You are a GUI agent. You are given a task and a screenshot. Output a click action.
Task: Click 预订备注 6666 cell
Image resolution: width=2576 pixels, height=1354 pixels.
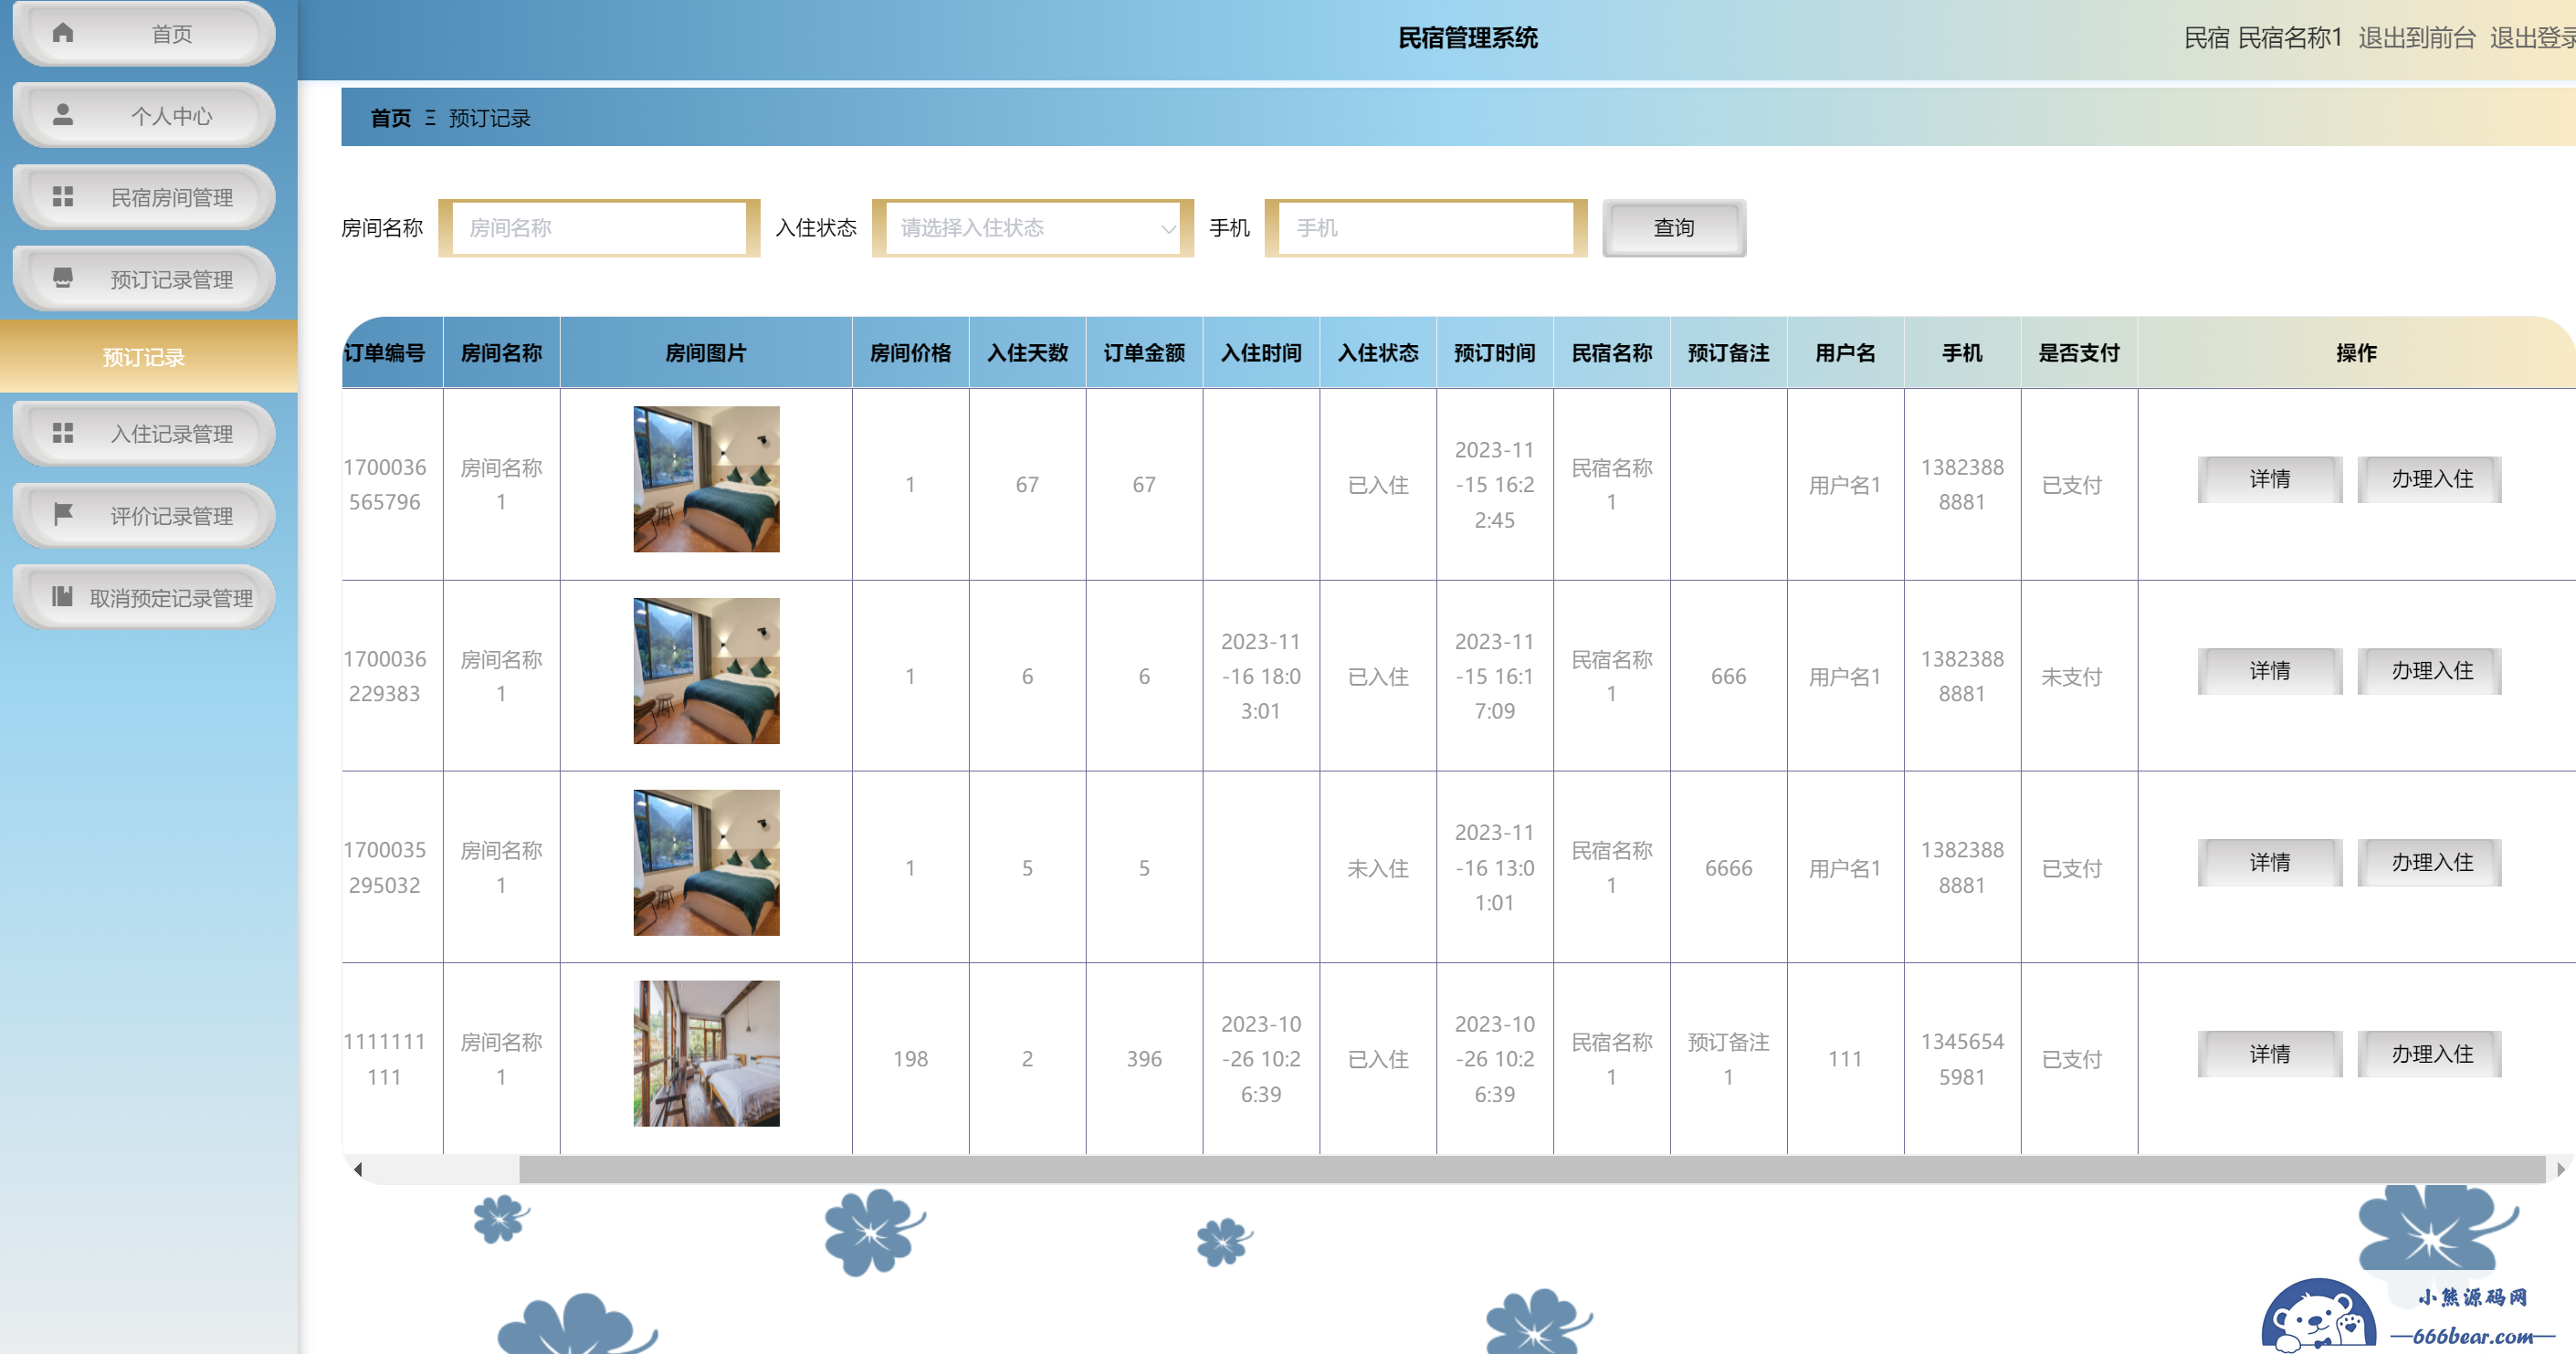(x=1729, y=868)
